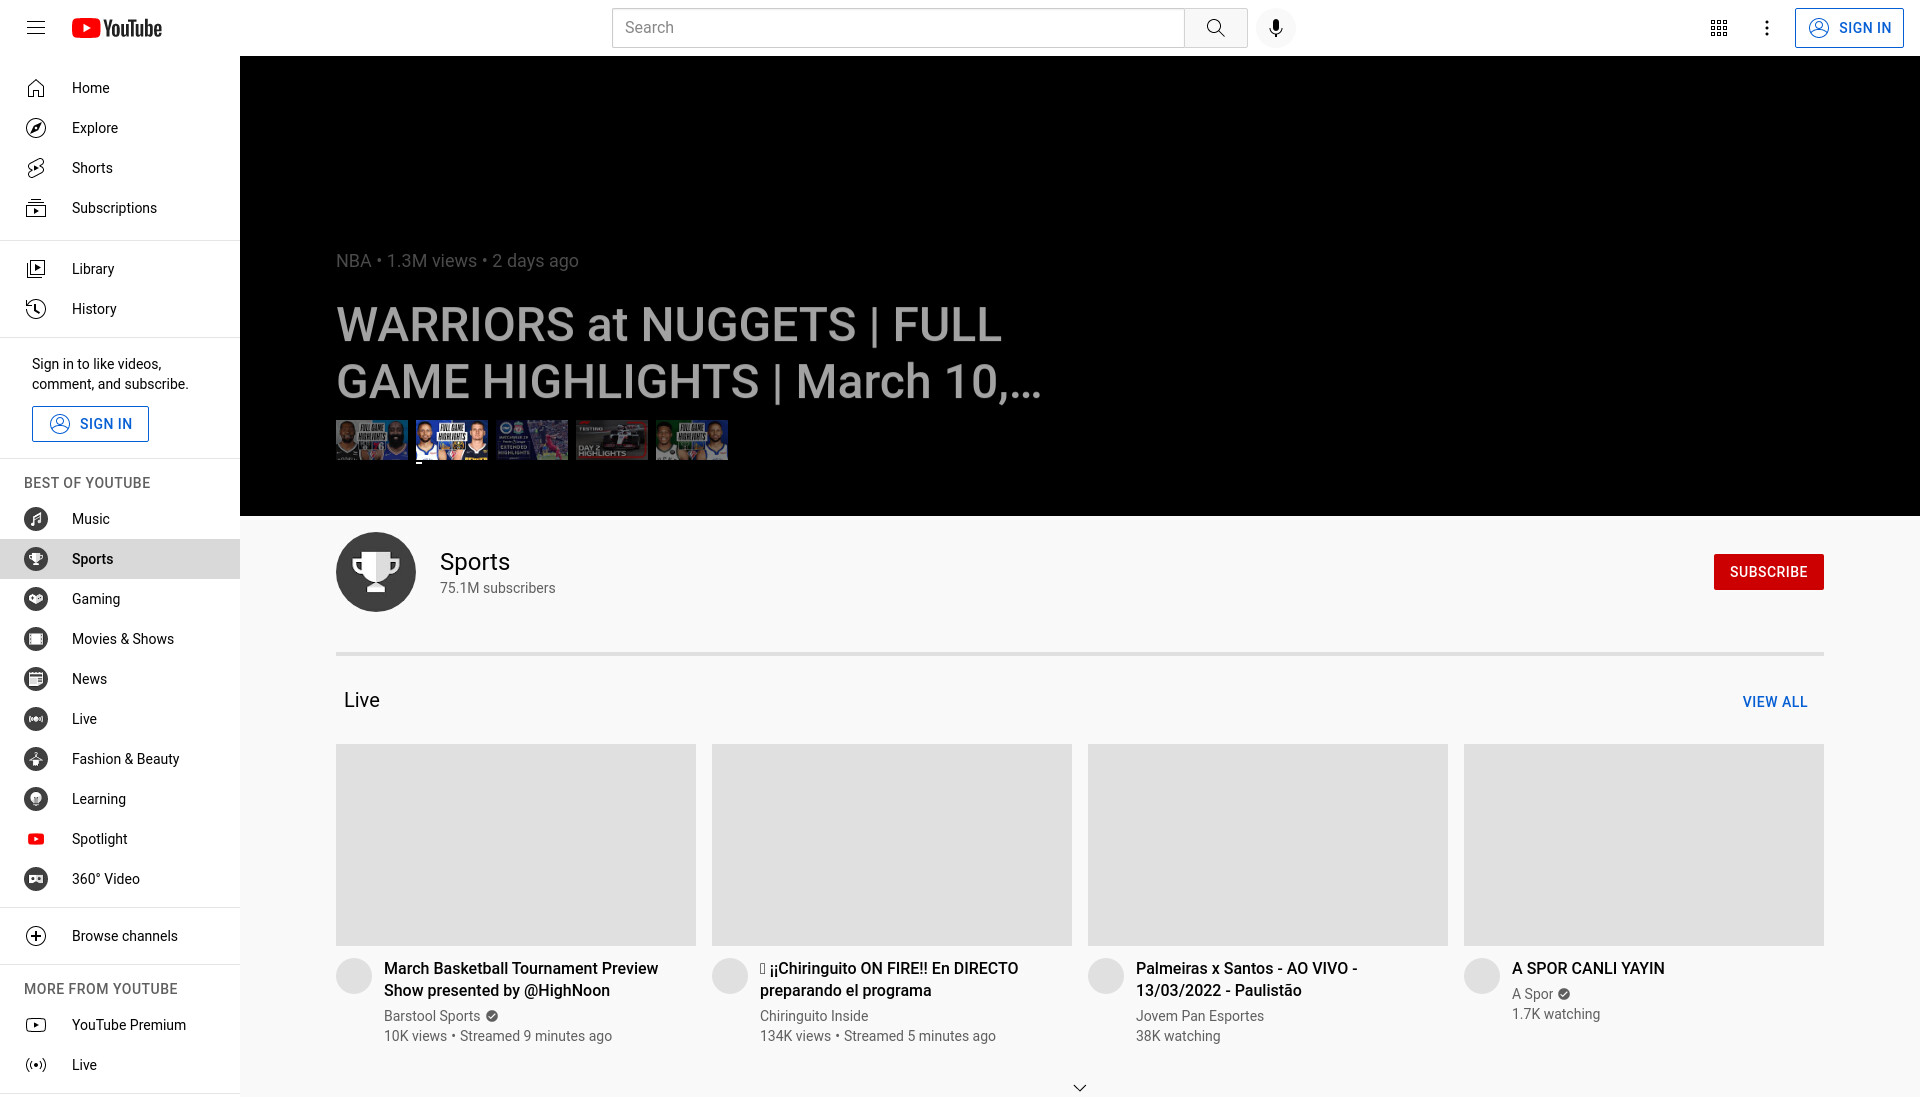The height and width of the screenshot is (1097, 1920).
Task: Click the YouTube logo
Action: tap(117, 28)
